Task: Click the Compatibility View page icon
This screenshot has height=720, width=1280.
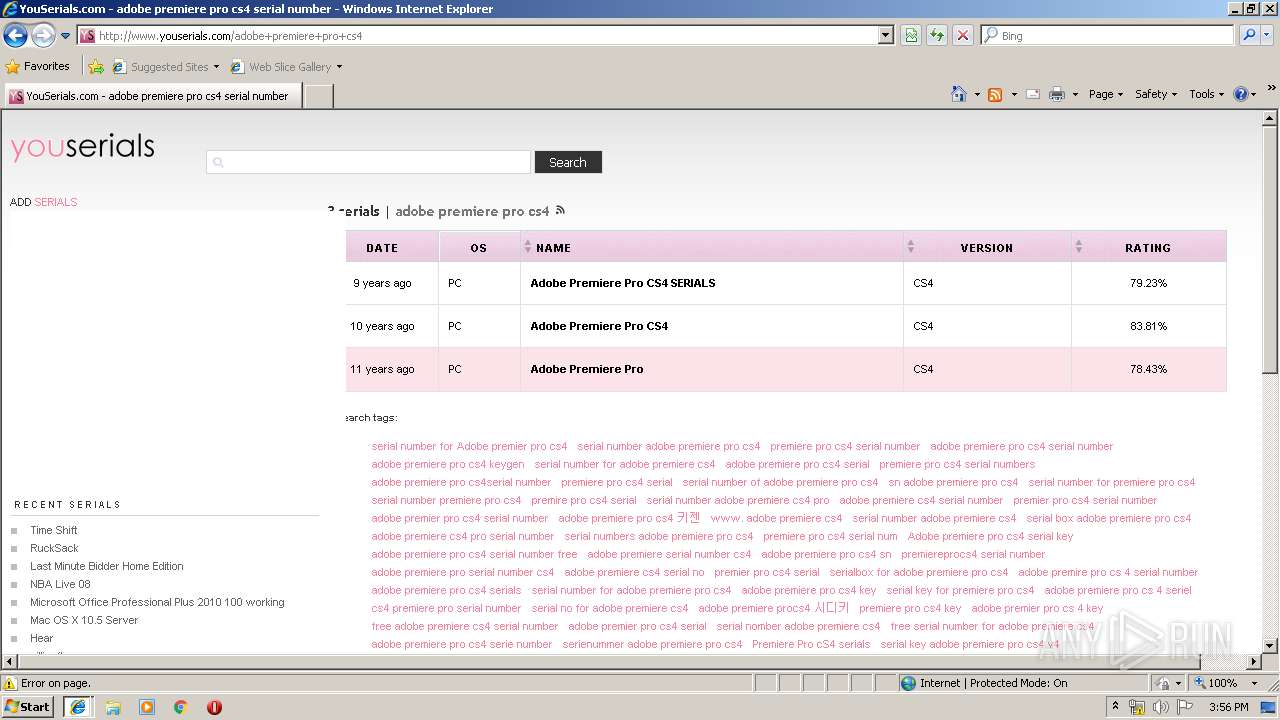Action: point(911,35)
